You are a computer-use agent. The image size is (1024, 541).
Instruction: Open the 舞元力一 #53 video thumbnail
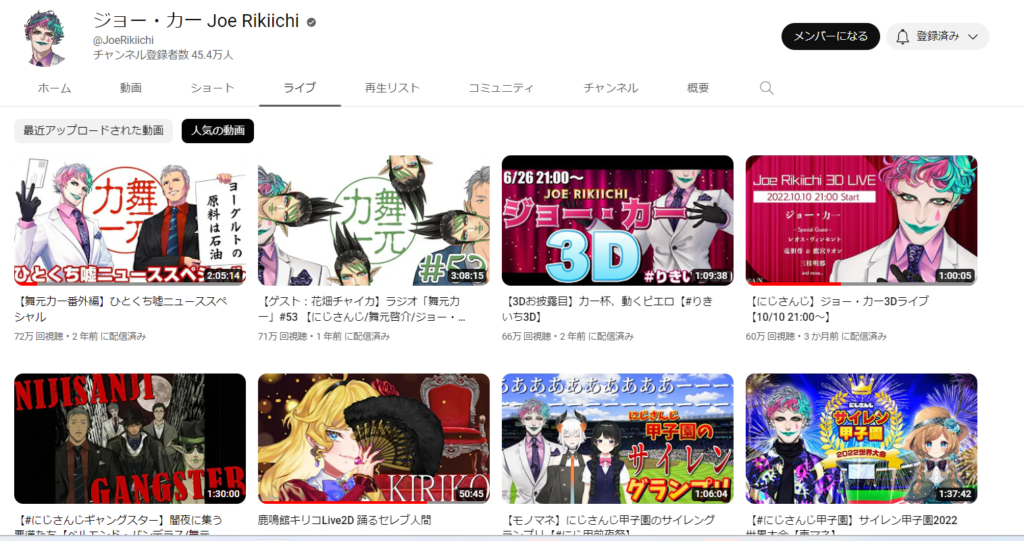point(374,220)
